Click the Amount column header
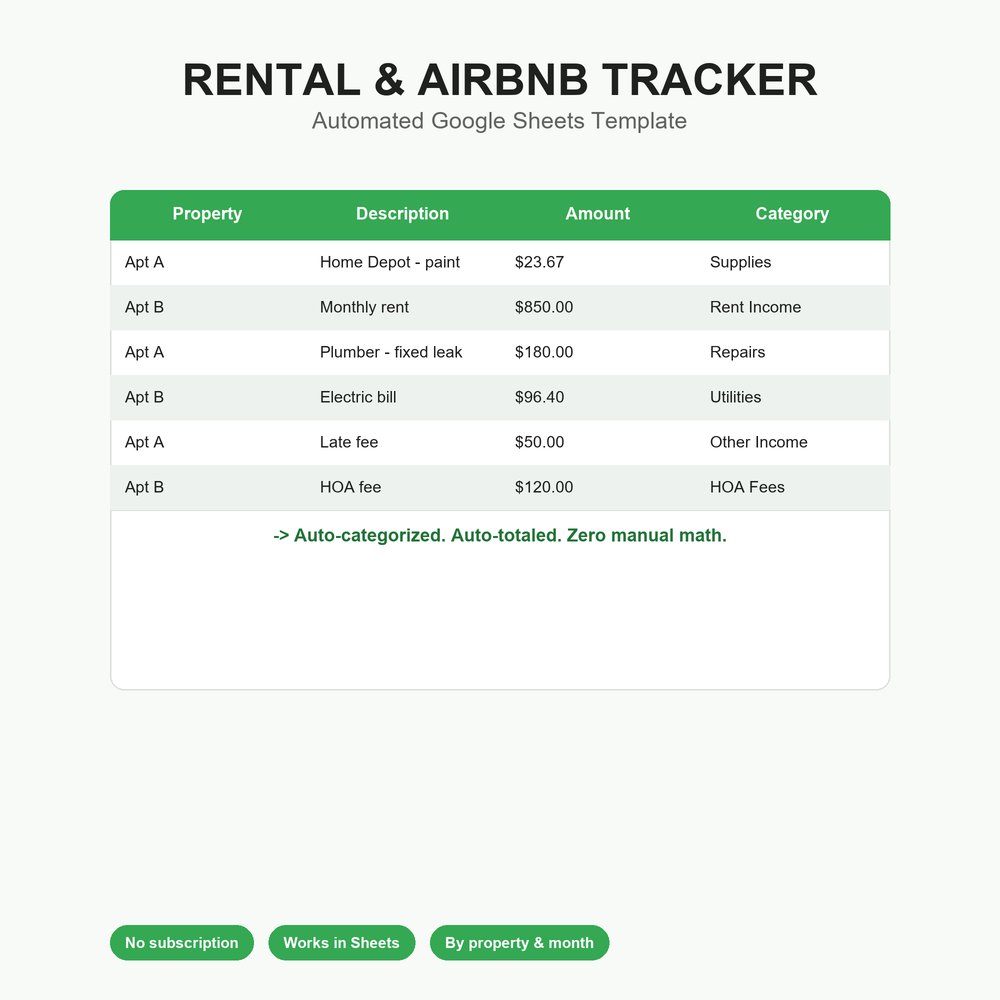 coord(598,214)
